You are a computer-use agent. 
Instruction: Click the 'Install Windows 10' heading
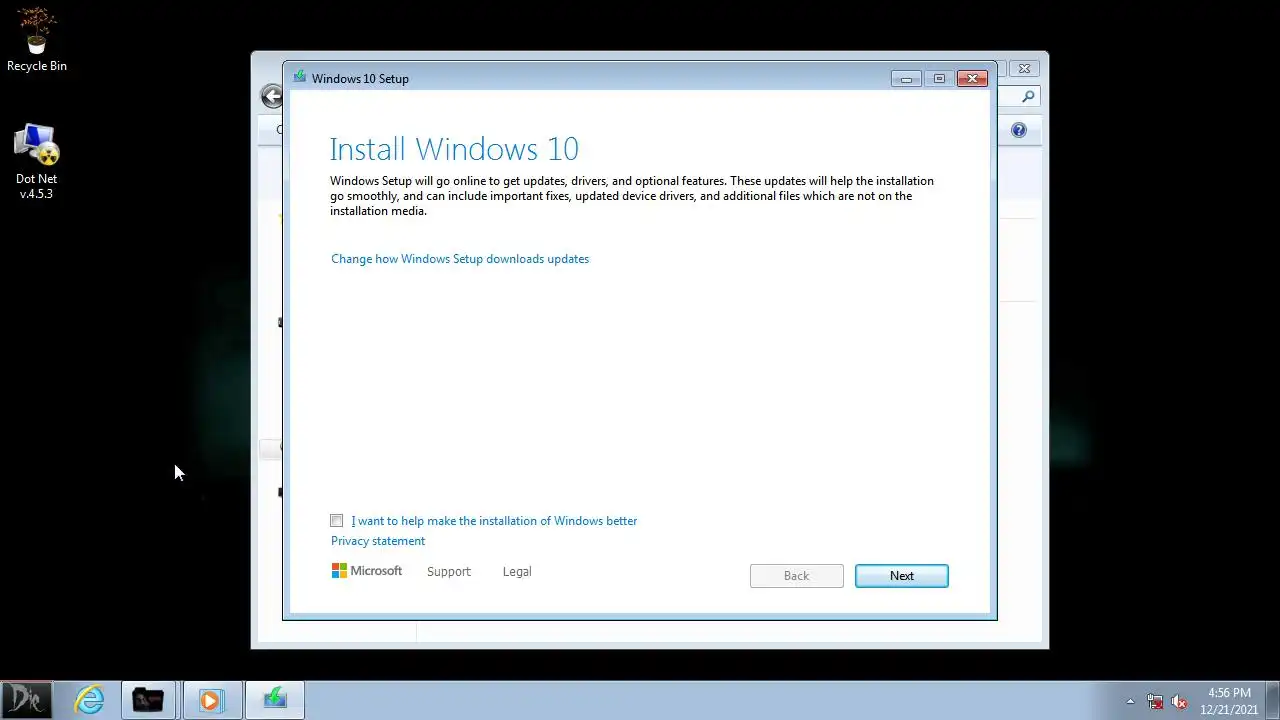click(454, 149)
